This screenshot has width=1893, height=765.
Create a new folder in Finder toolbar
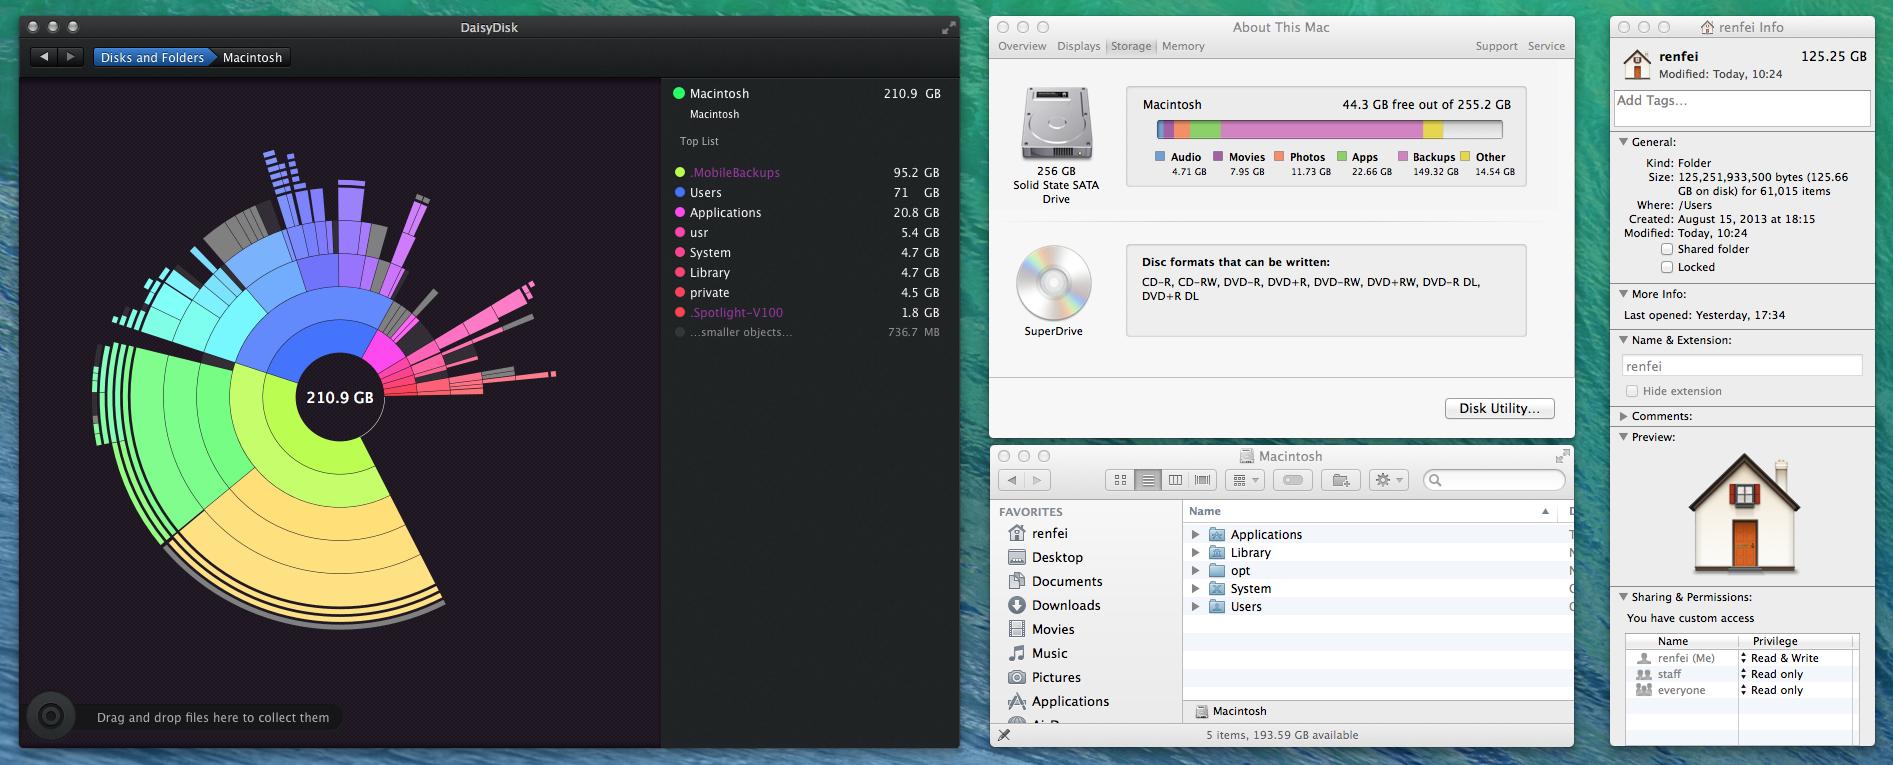coord(1341,480)
